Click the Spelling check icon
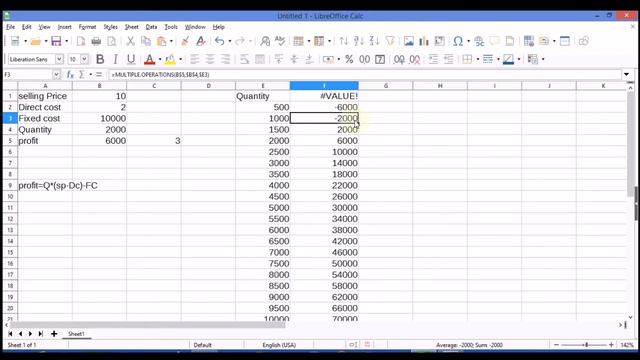This screenshot has height=360, width=640. pos(280,41)
